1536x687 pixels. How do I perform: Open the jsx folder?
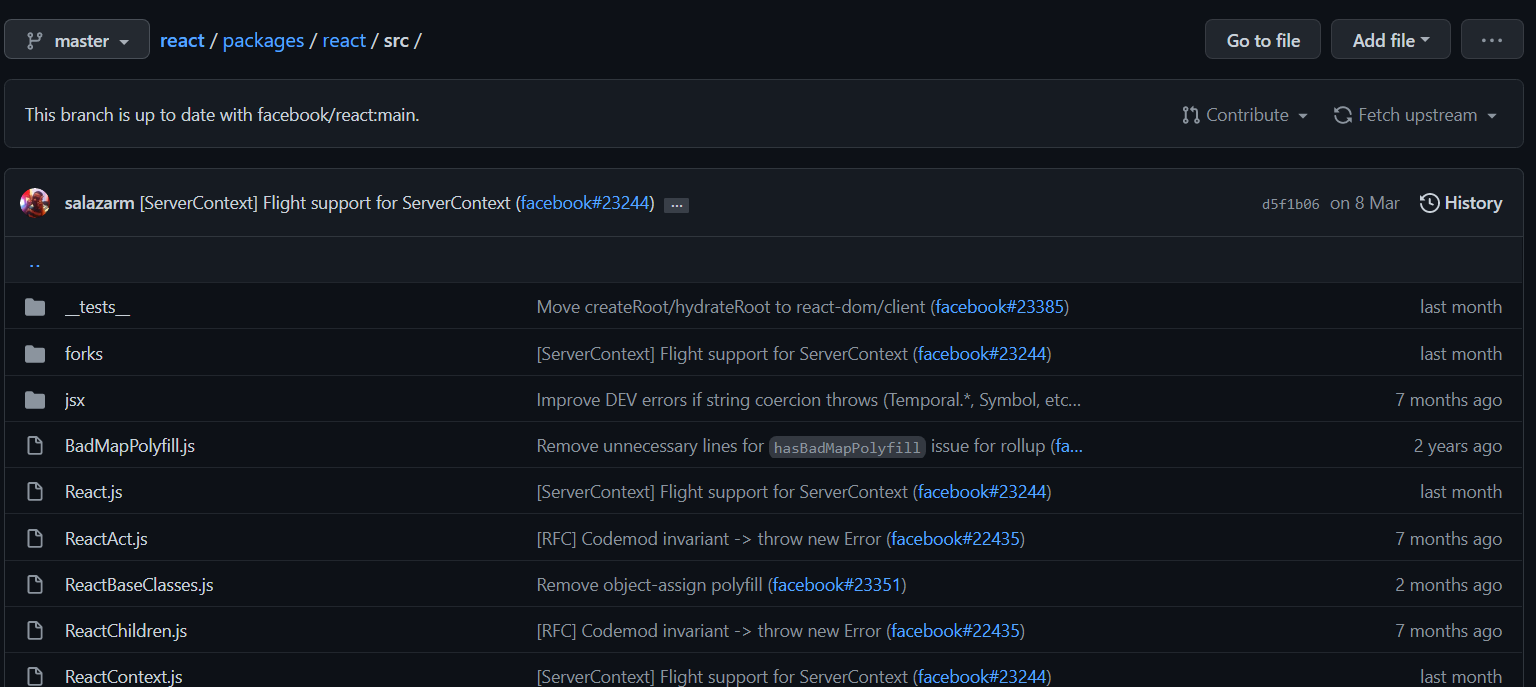point(75,400)
